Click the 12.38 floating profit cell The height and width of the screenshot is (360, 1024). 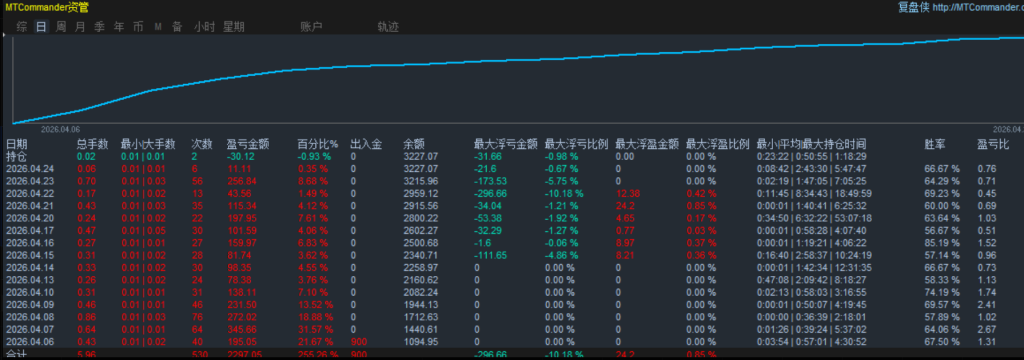tap(627, 193)
